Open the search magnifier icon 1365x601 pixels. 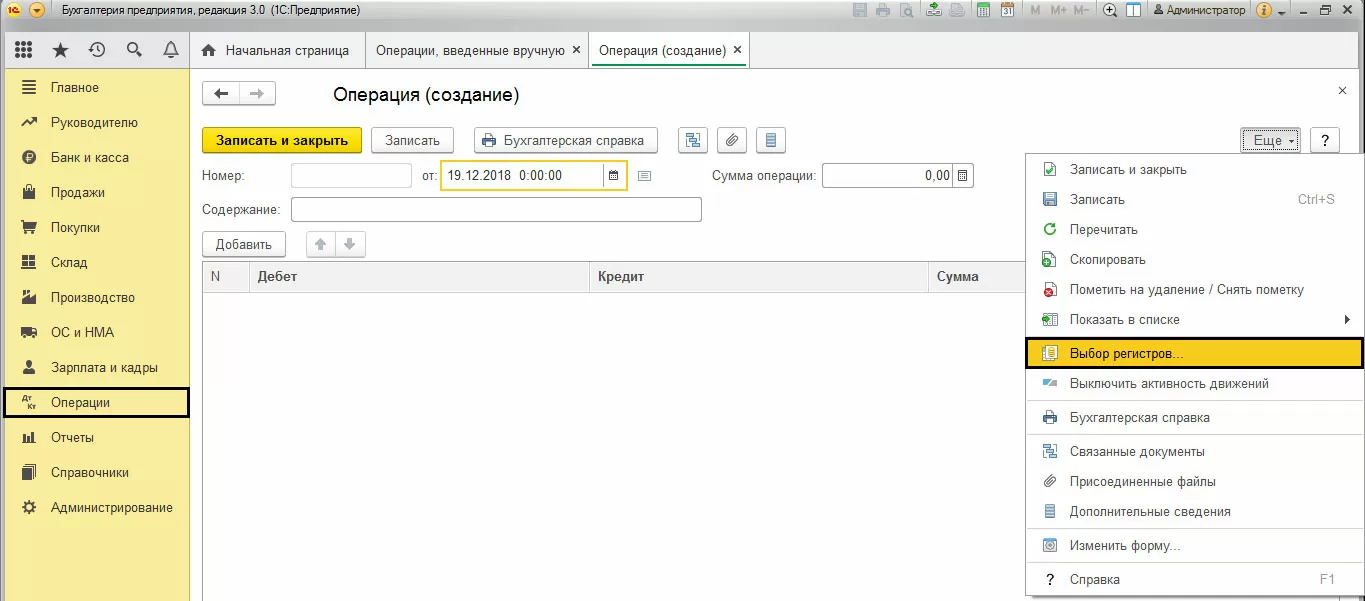[x=134, y=49]
